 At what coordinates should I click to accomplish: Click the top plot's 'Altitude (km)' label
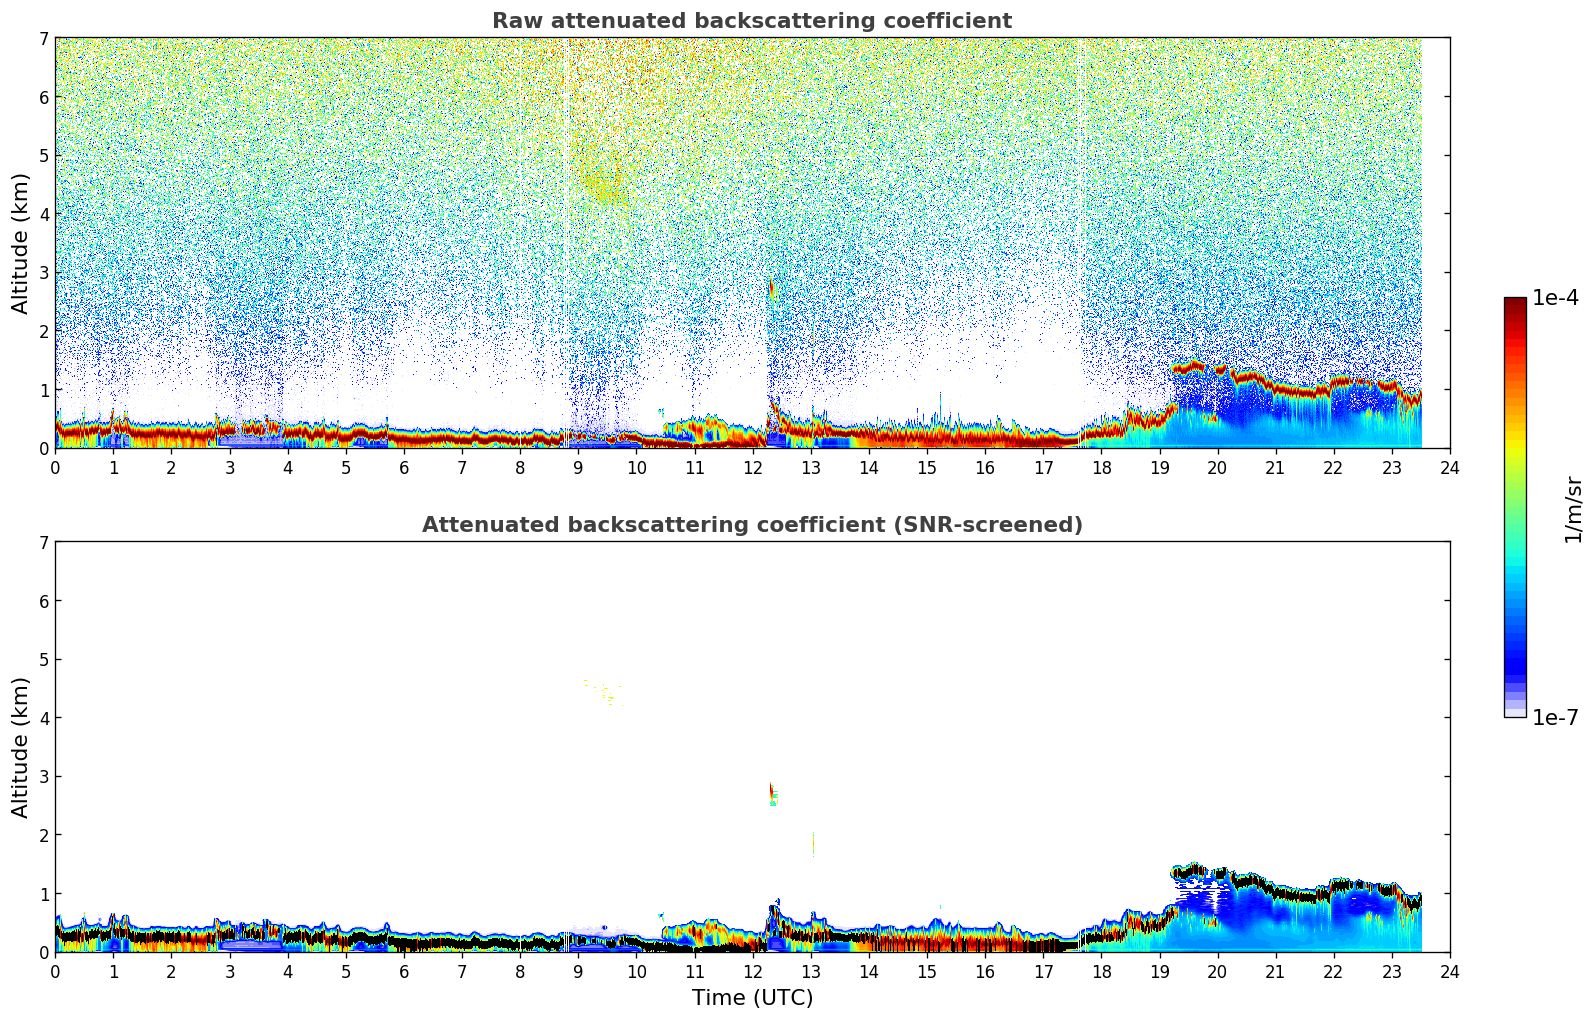(21, 243)
